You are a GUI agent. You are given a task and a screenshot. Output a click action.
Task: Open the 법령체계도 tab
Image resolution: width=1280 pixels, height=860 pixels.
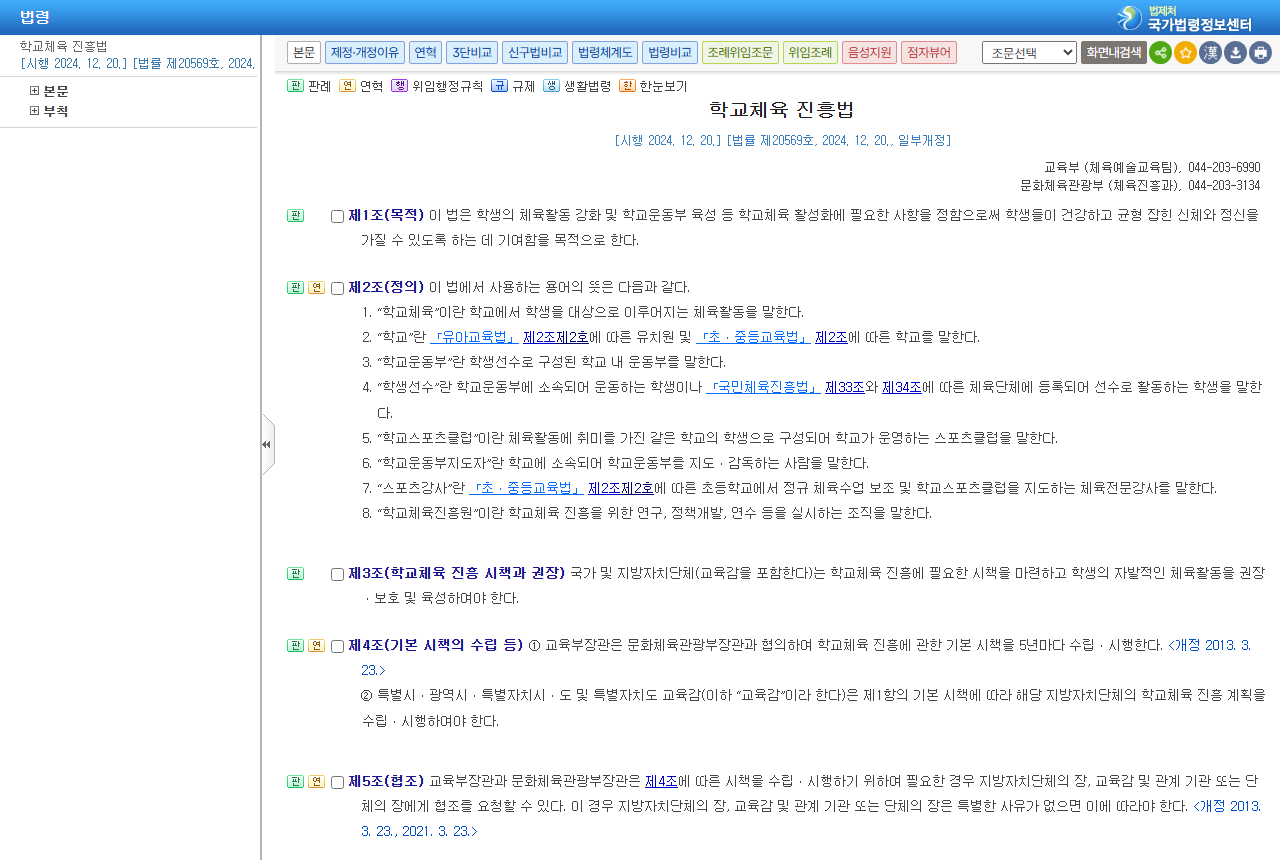tap(605, 53)
